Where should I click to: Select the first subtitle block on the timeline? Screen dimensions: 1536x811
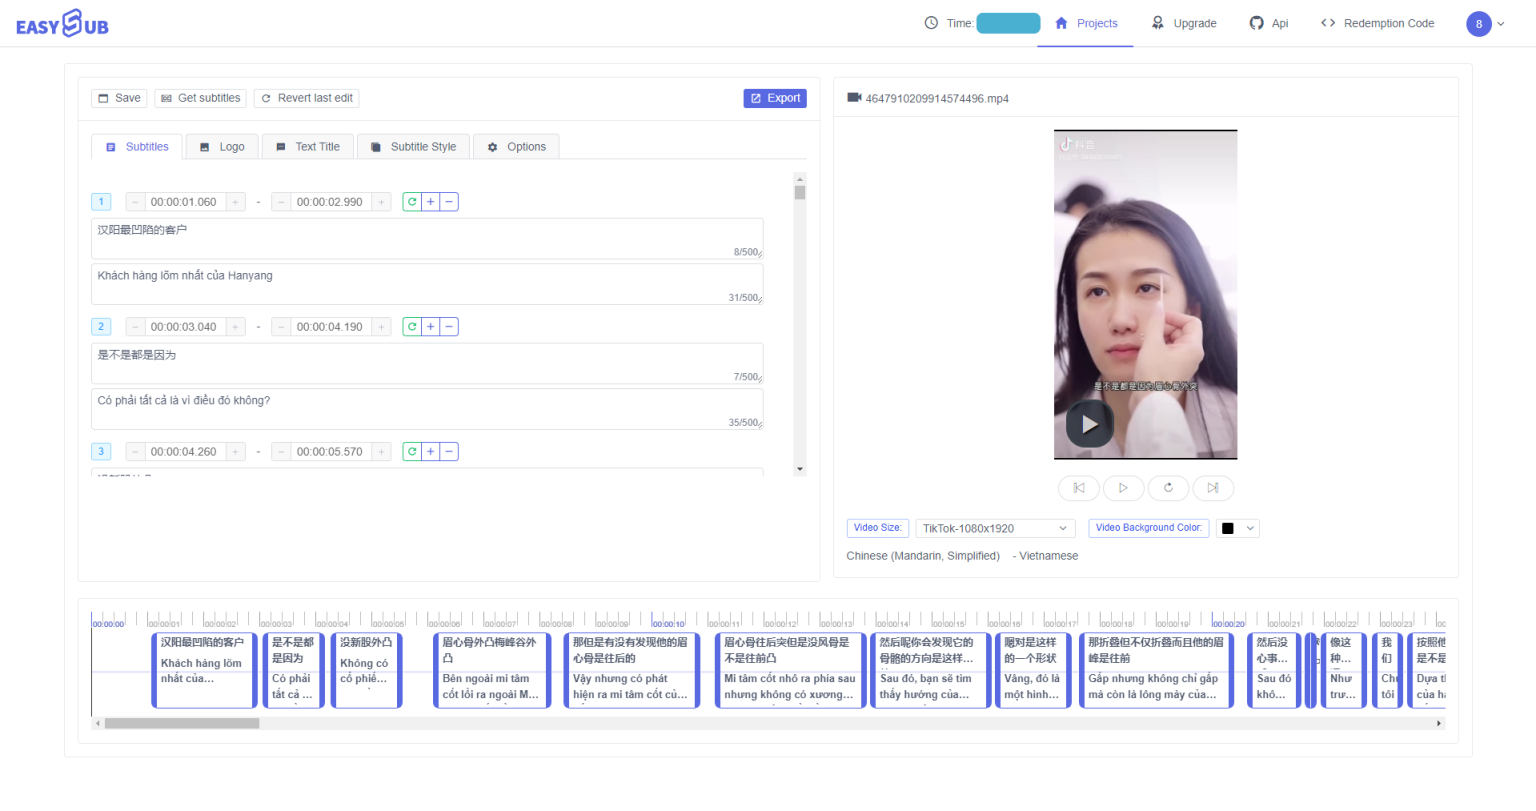[203, 670]
